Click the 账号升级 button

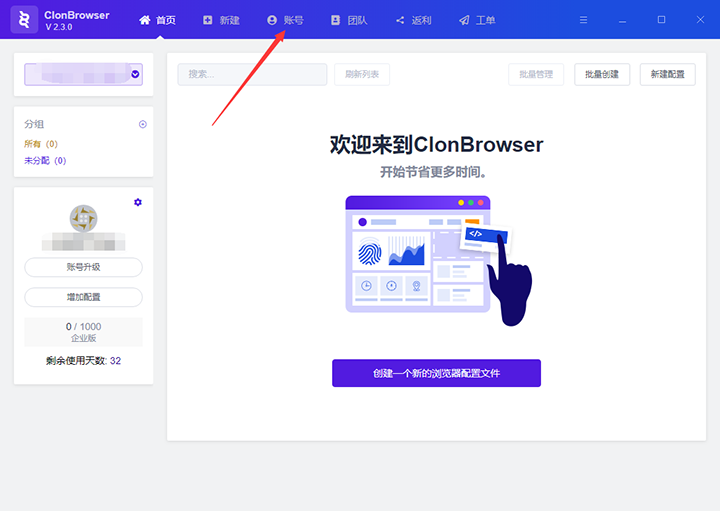coord(84,267)
